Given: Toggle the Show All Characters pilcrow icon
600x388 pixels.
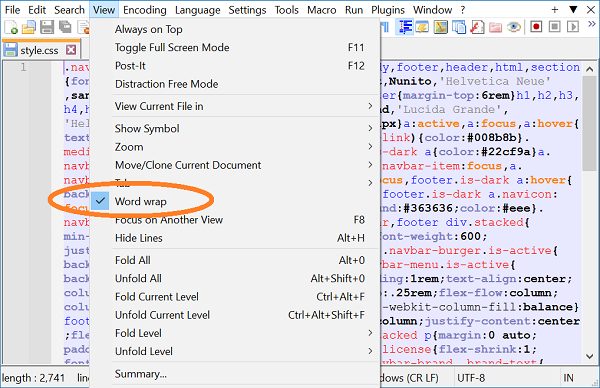Looking at the screenshot, I should tap(385, 27).
